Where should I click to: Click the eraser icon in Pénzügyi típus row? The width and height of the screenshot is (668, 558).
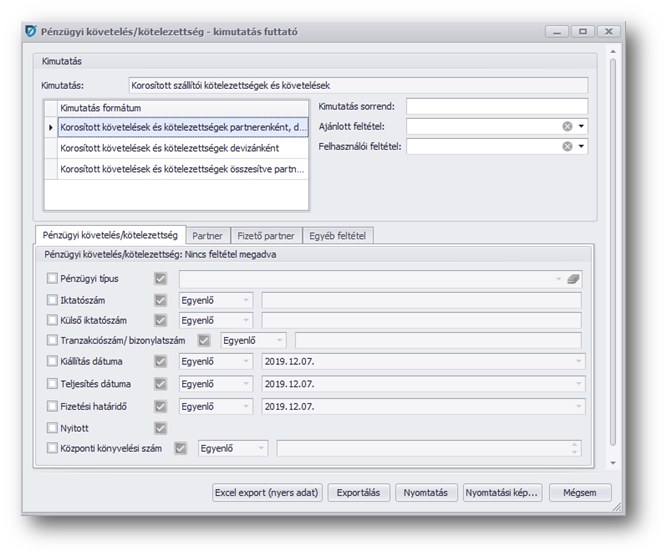click(x=573, y=279)
